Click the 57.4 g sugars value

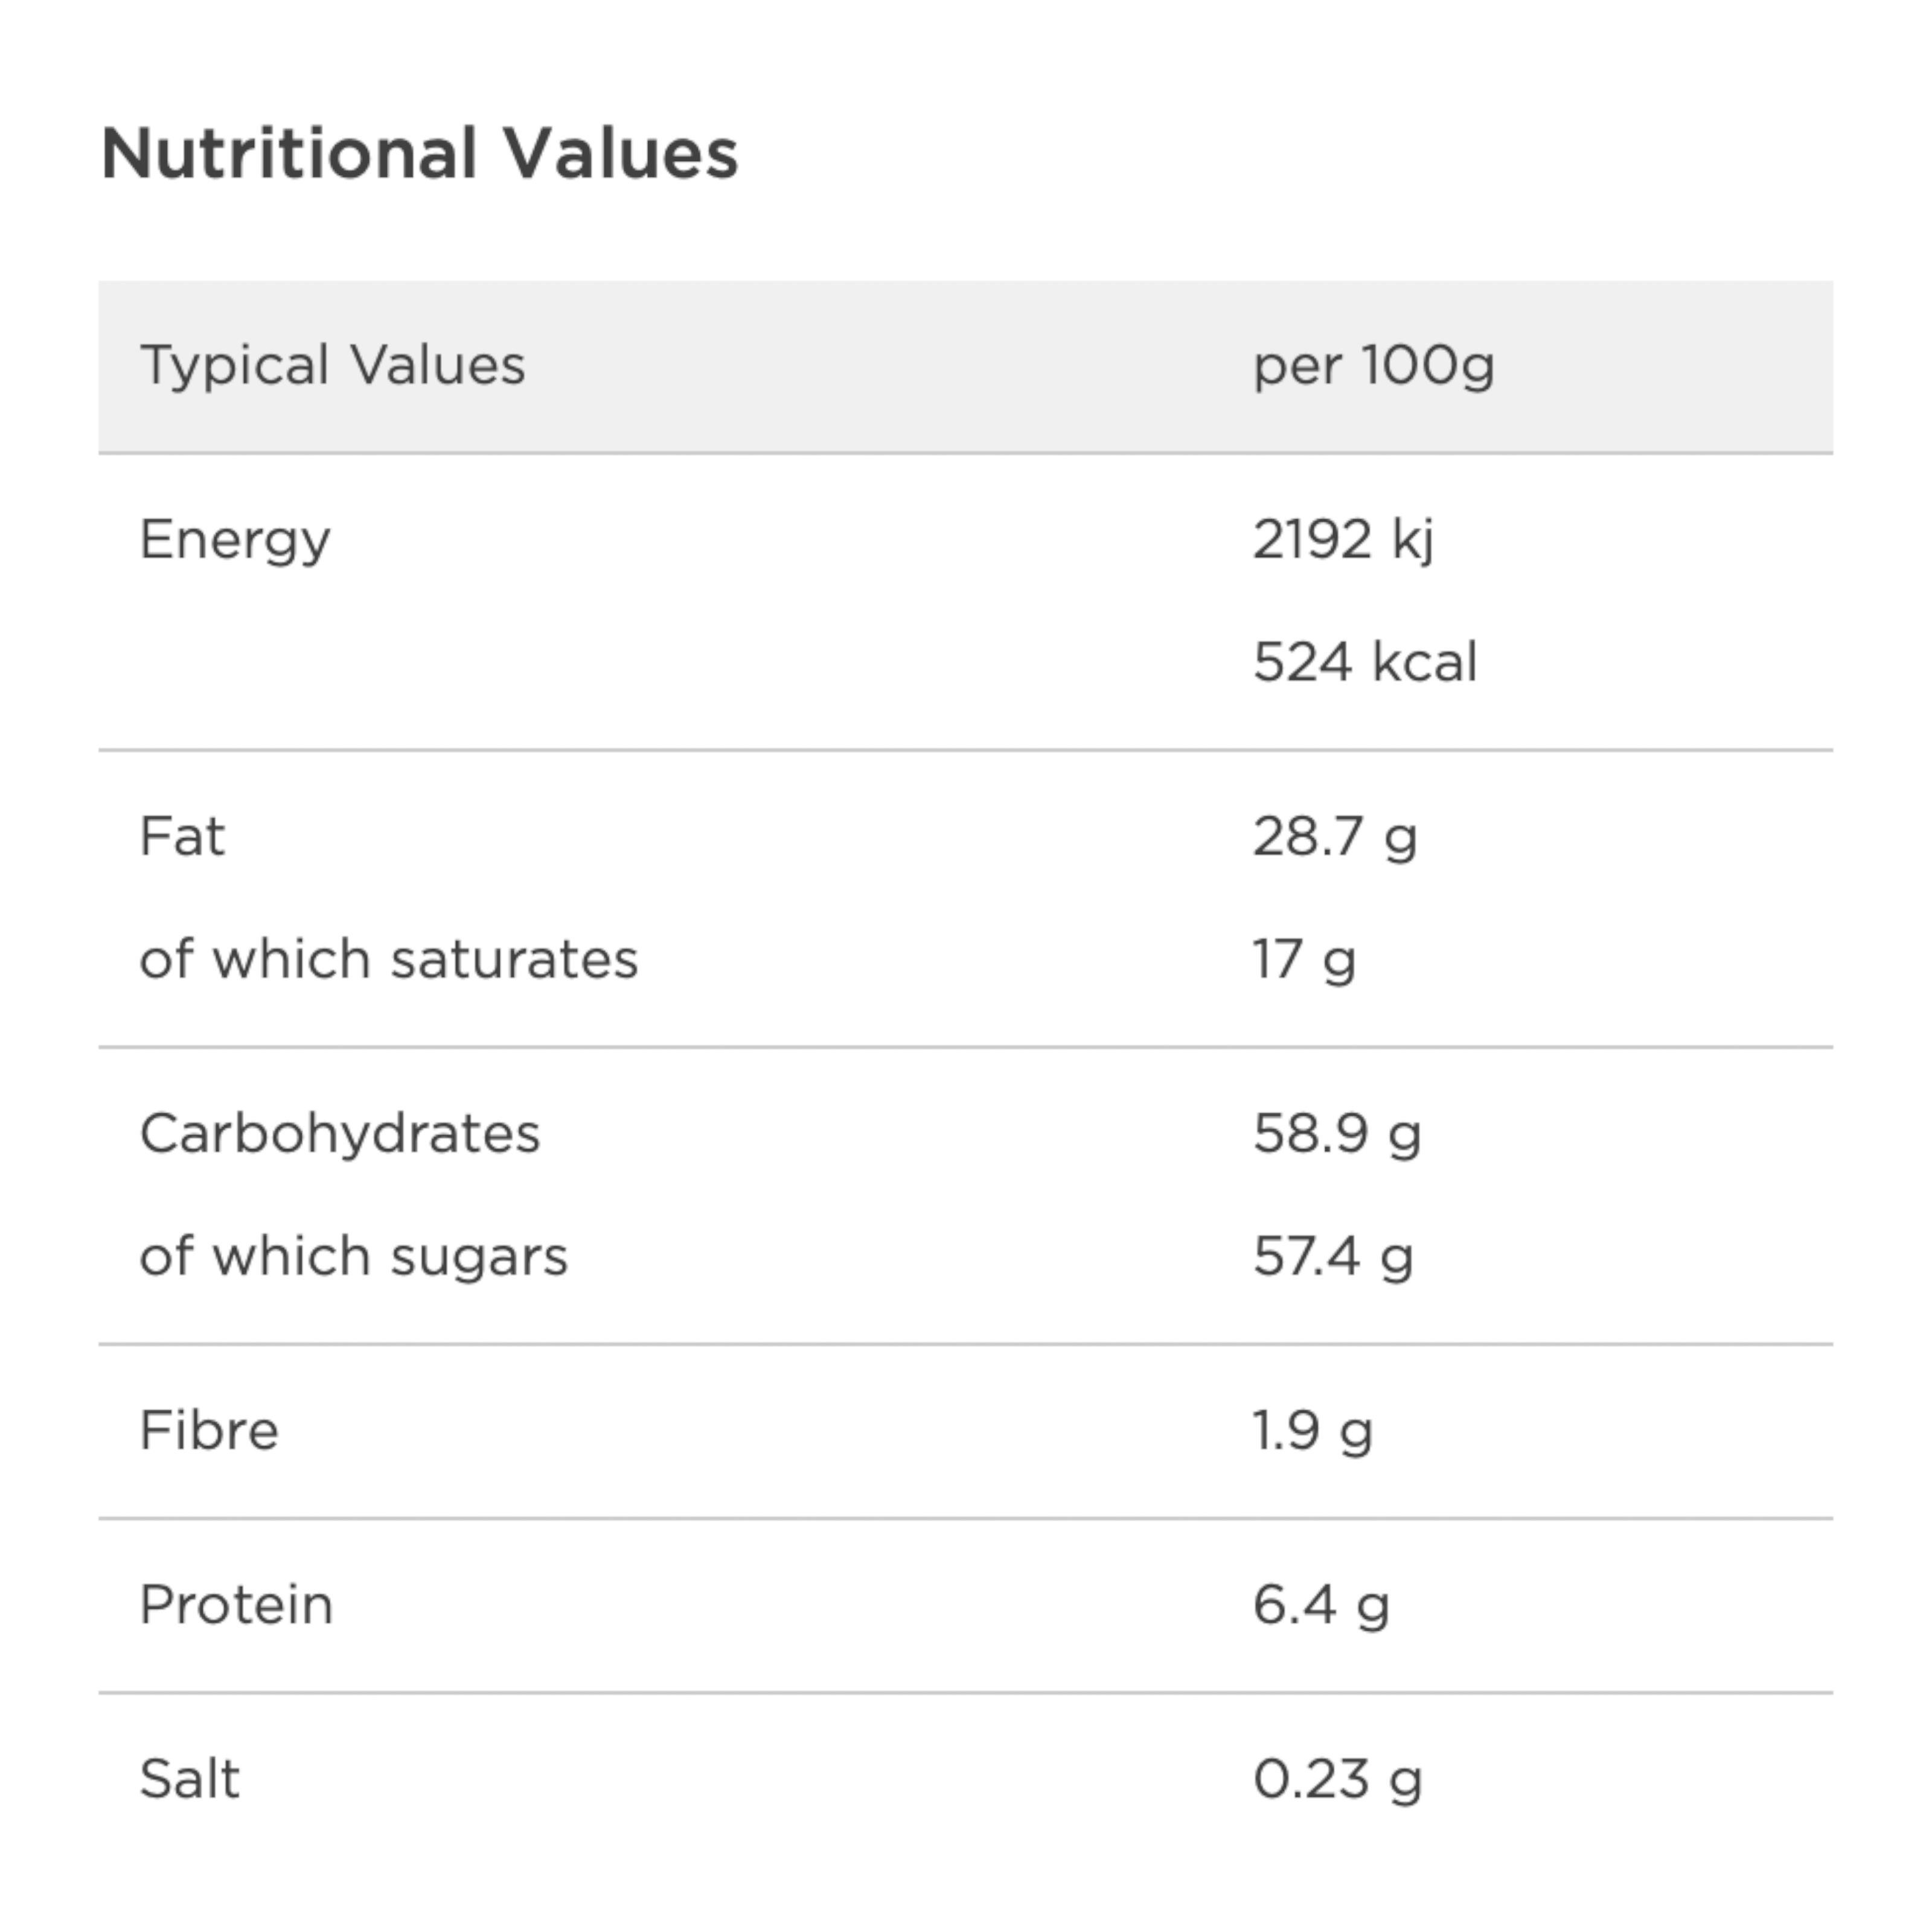[x=1333, y=1258]
